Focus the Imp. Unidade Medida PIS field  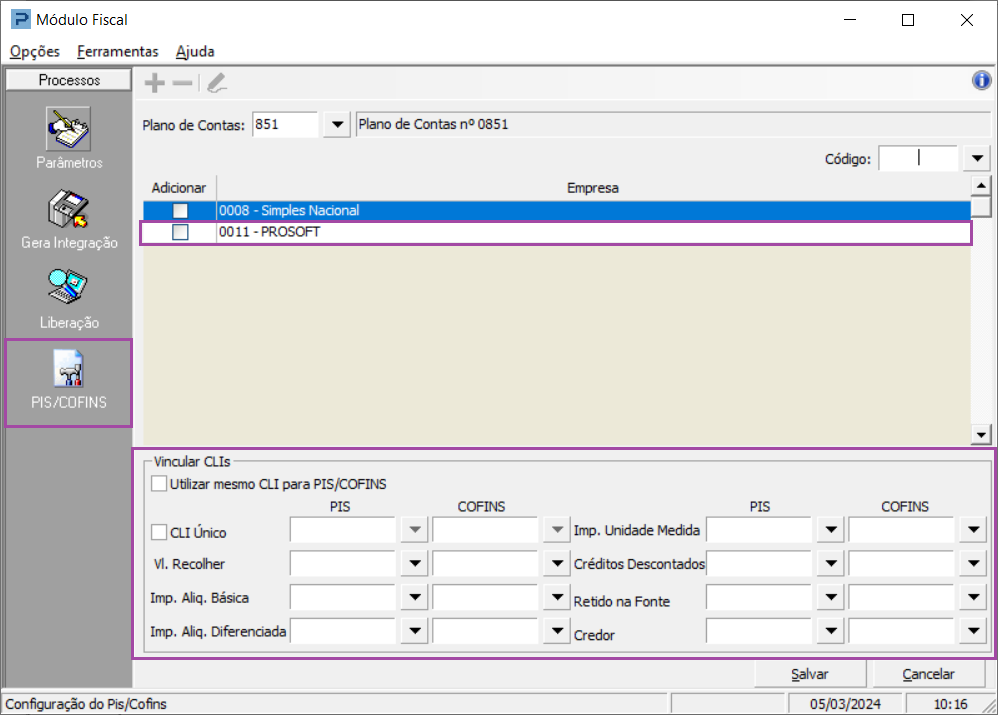[759, 530]
